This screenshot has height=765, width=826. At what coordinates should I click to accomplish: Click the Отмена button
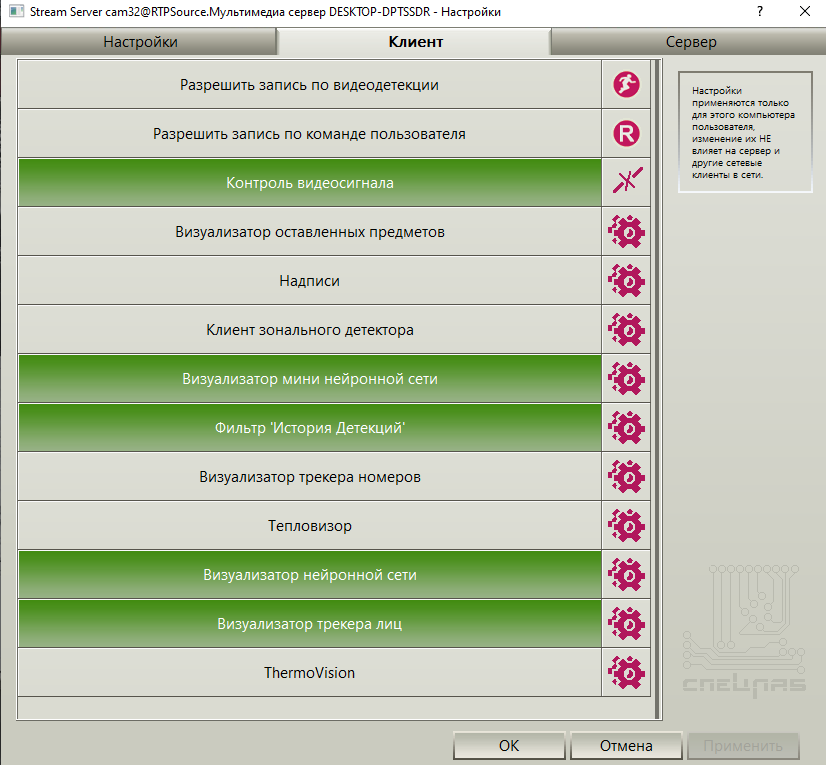pos(626,746)
